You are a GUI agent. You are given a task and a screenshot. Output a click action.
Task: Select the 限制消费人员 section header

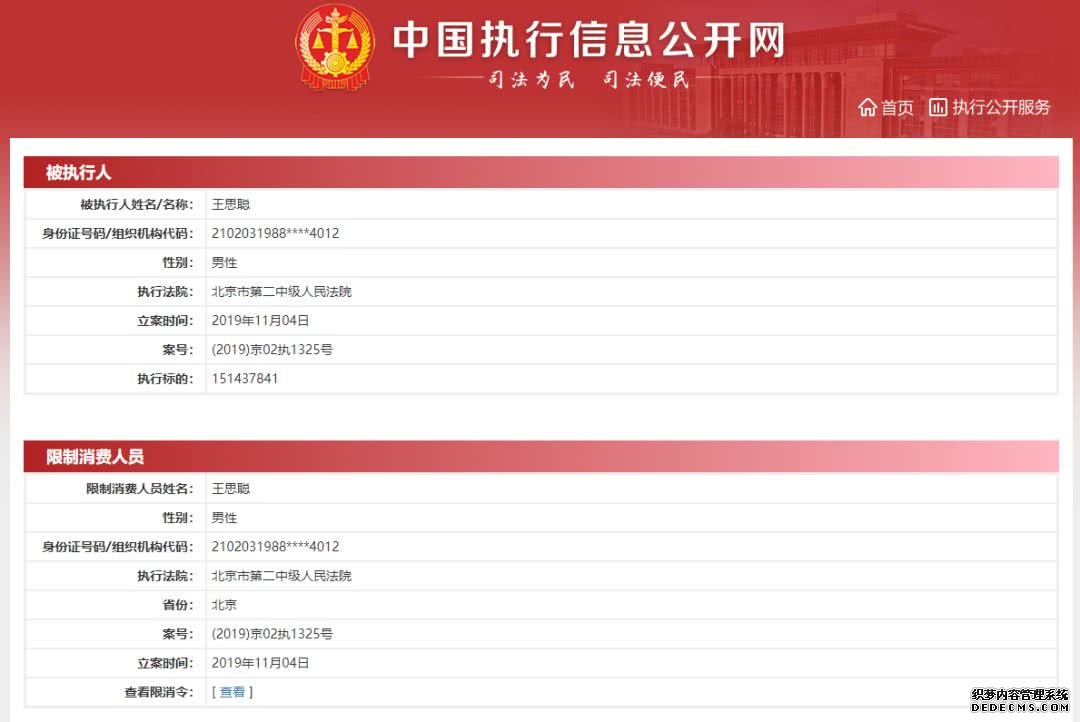point(95,457)
